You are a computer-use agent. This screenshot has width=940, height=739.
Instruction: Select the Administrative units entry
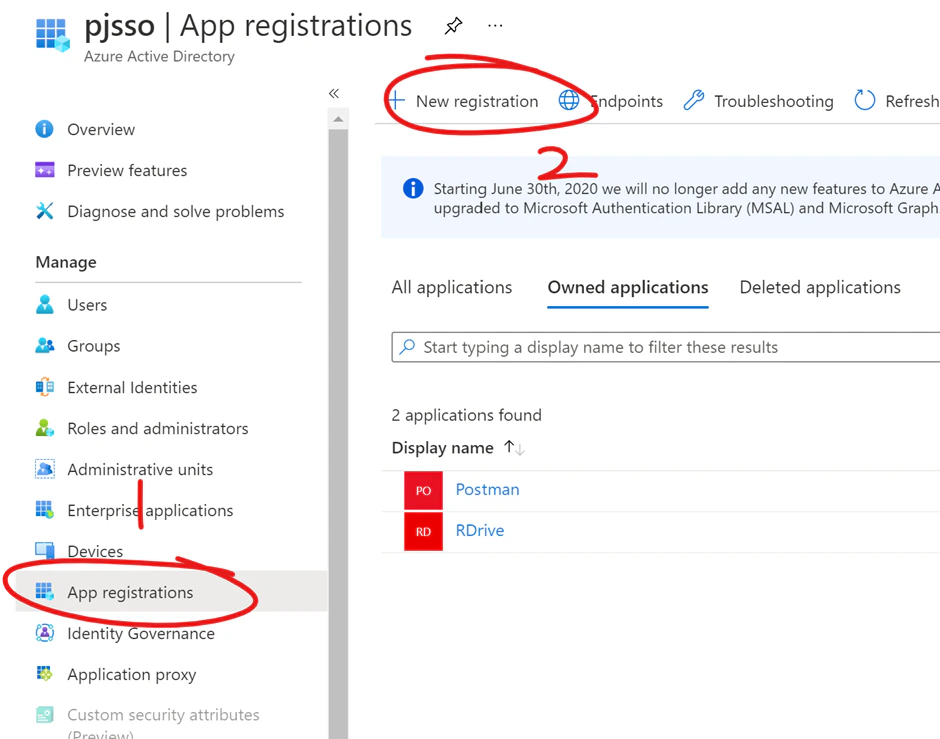139,469
